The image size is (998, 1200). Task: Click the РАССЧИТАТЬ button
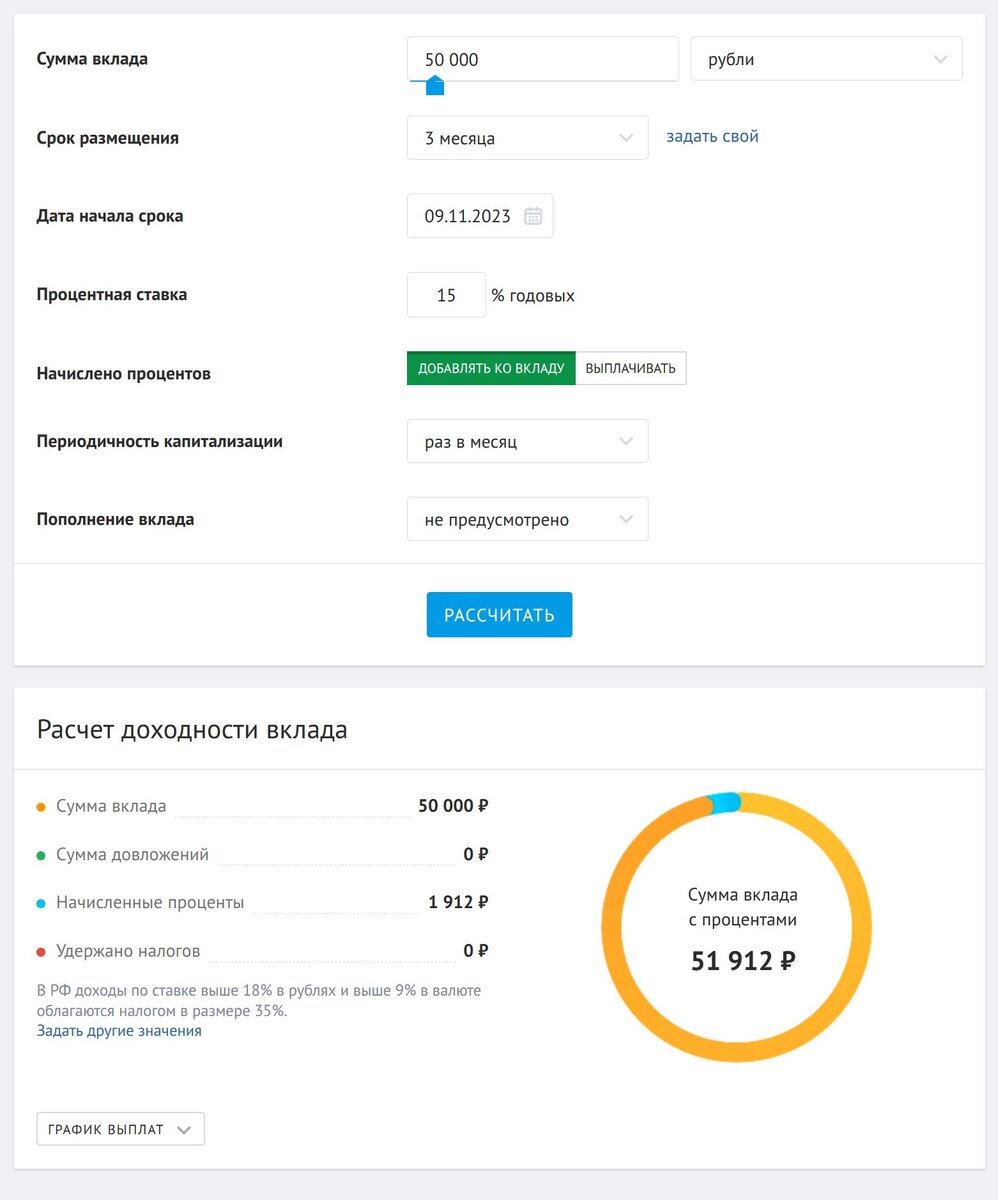click(x=499, y=615)
